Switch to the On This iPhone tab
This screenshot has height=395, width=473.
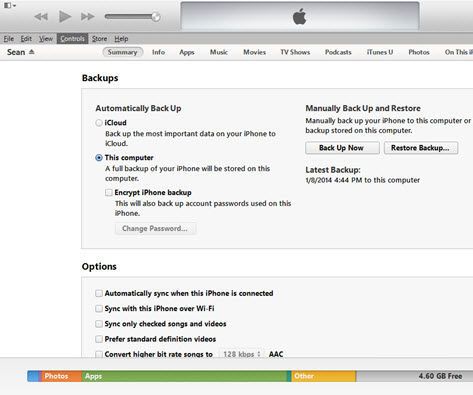pyautogui.click(x=459, y=52)
